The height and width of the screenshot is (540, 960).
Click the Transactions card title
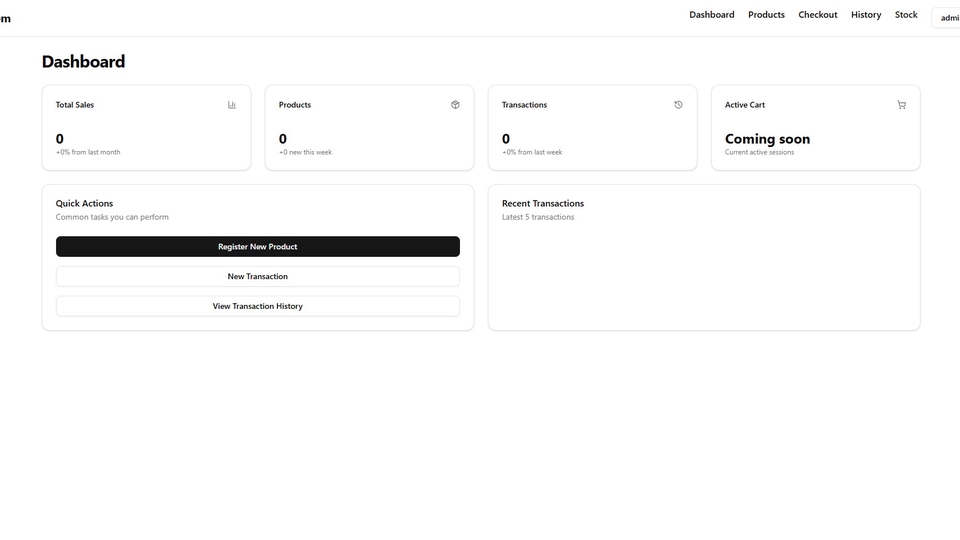[x=524, y=105]
